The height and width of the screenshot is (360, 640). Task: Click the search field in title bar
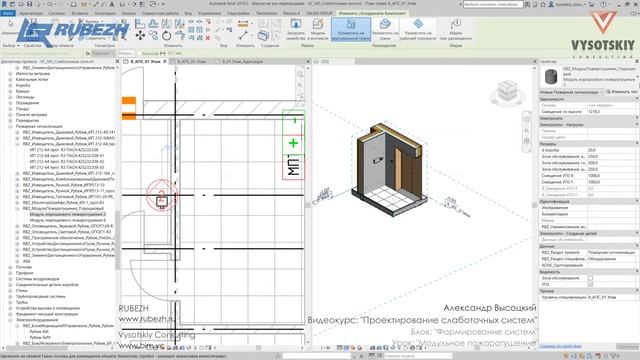493,4
